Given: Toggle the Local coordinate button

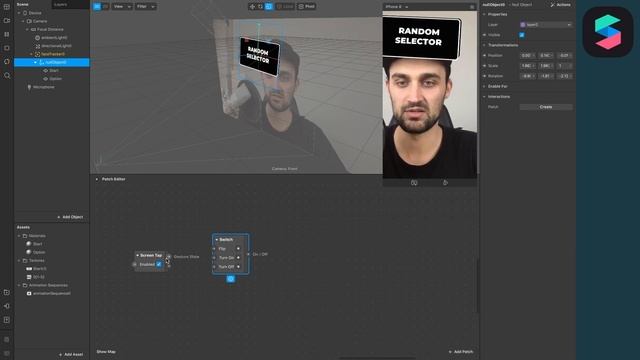Looking at the screenshot, I should 285,7.
